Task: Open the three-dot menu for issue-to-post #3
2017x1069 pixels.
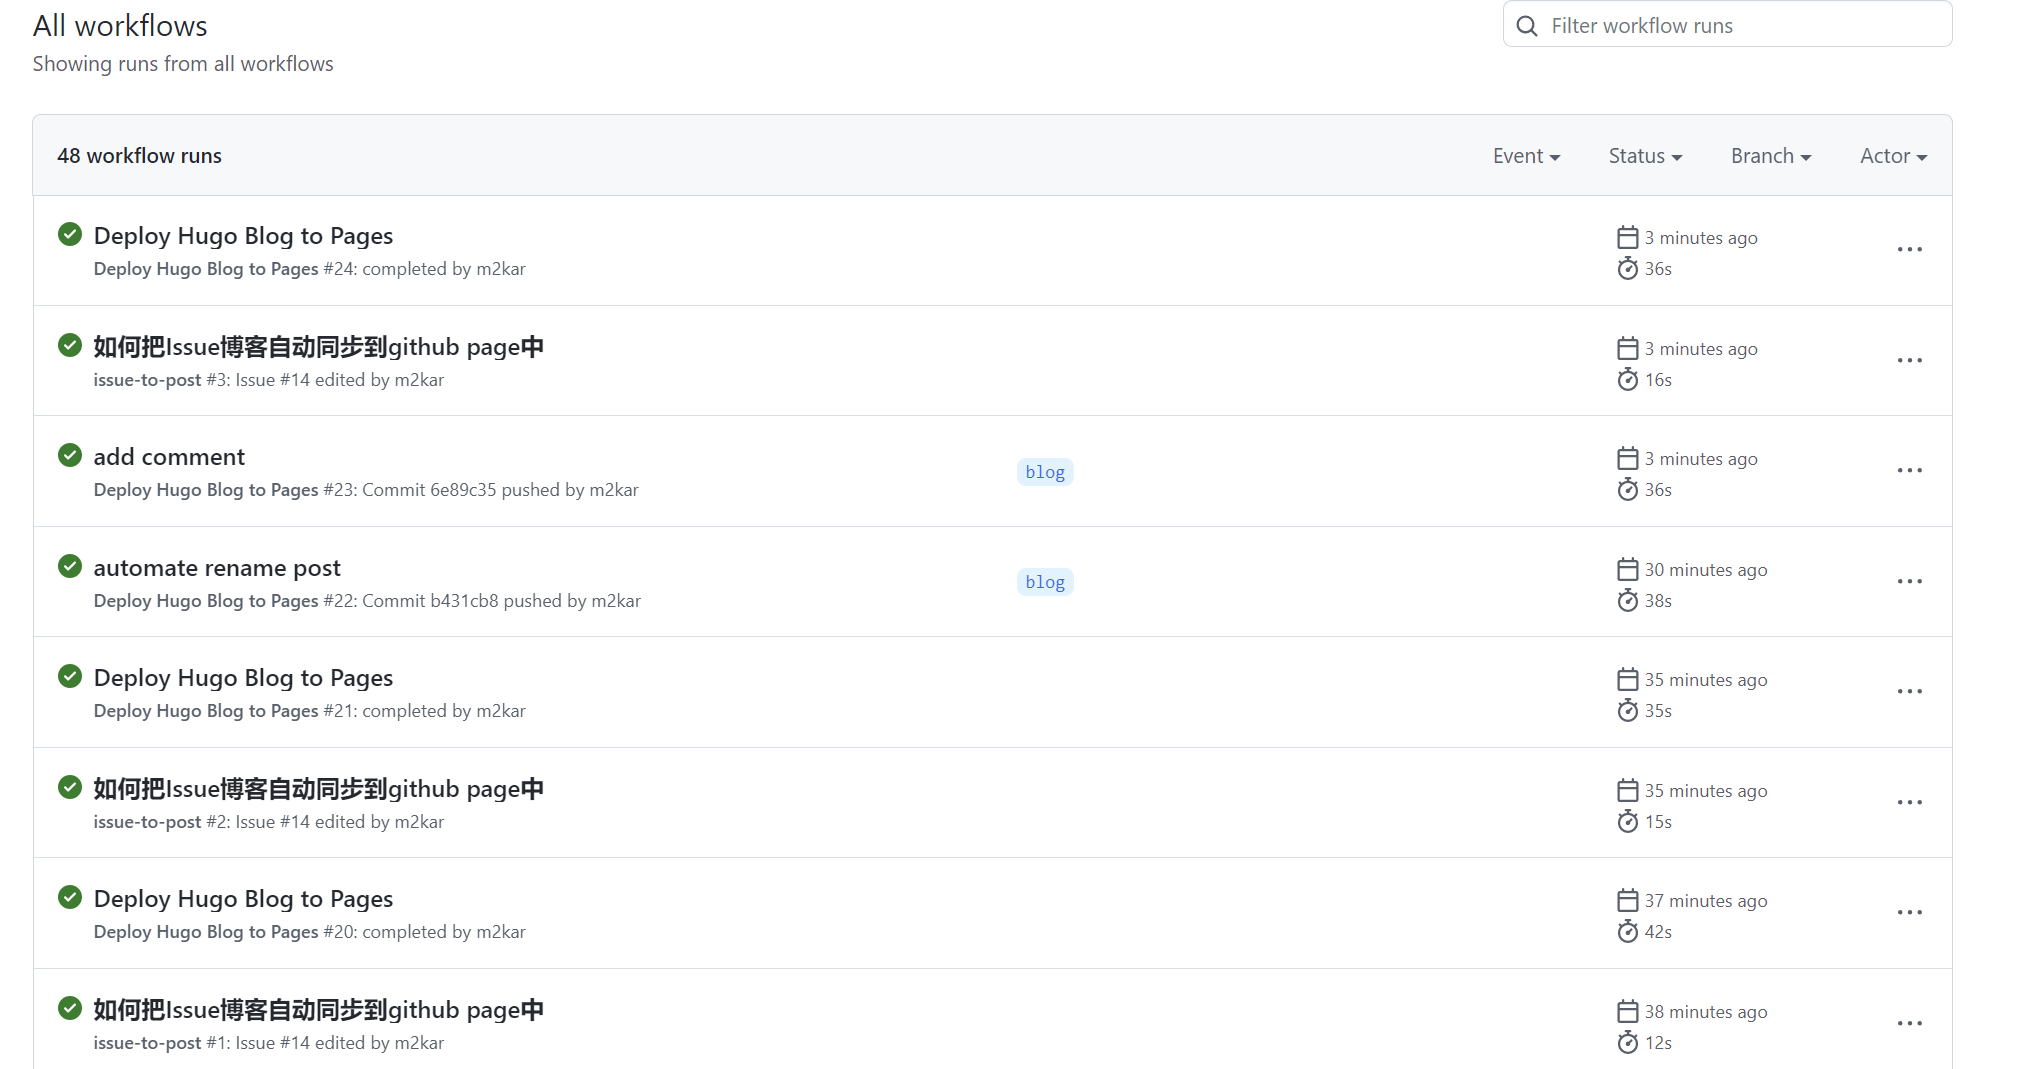Action: tap(1909, 360)
